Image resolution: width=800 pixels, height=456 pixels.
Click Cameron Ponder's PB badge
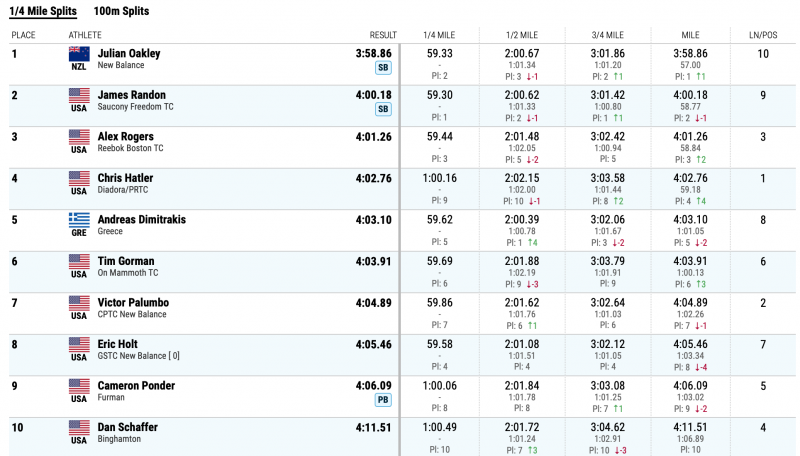tap(383, 400)
